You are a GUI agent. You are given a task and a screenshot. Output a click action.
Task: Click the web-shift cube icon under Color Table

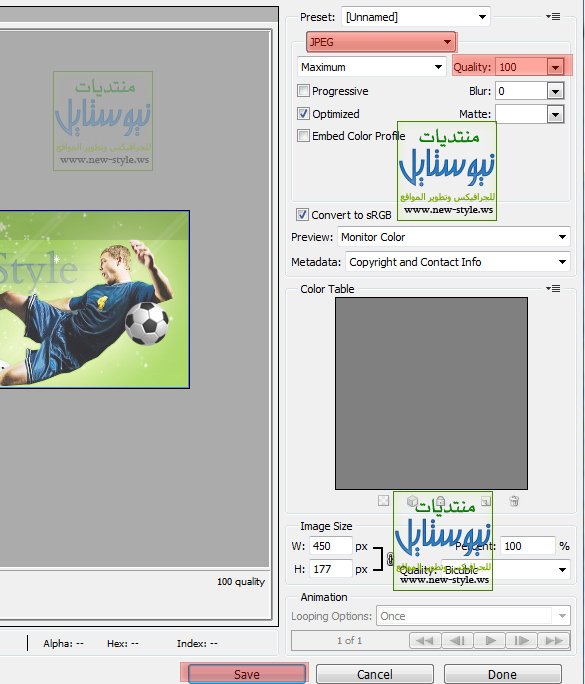412,501
